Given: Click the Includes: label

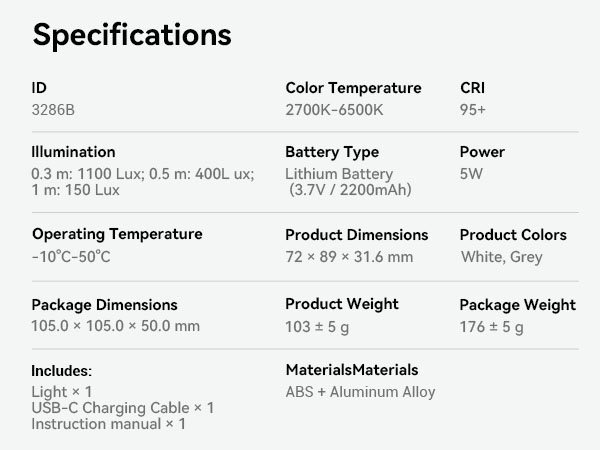Looking at the screenshot, I should 61,370.
